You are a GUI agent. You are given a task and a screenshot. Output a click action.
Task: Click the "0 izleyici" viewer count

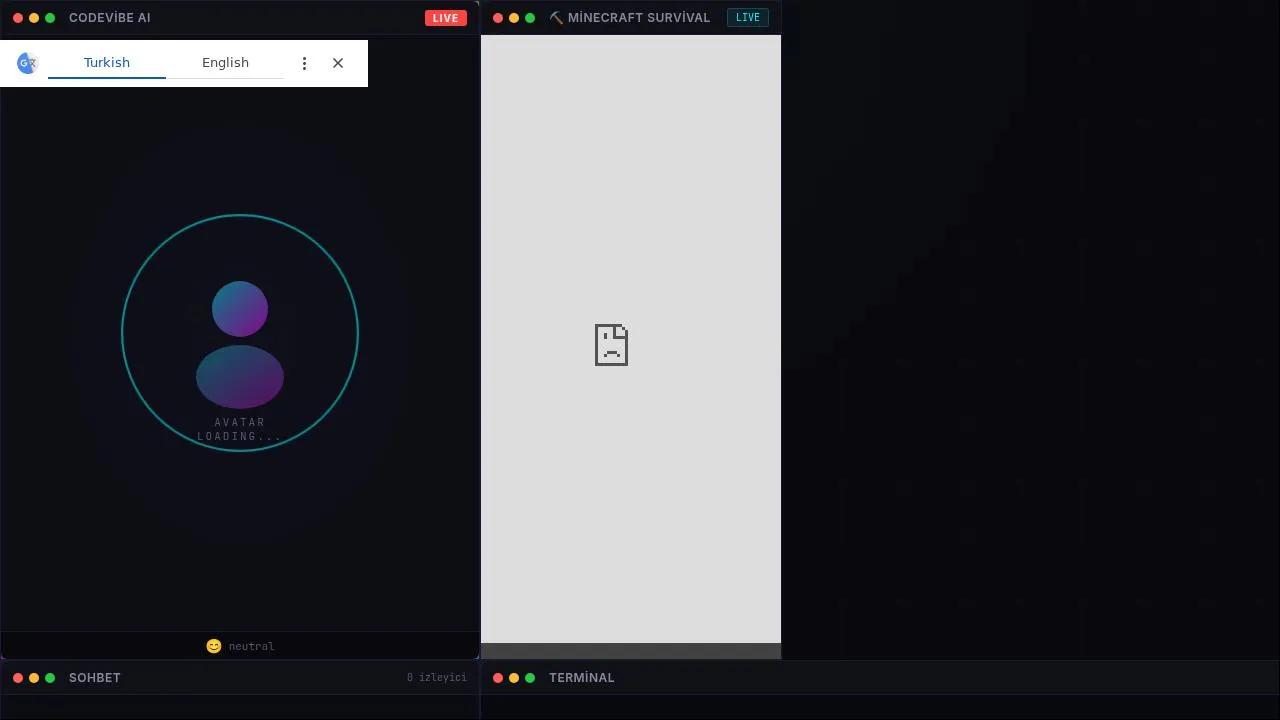(437, 678)
